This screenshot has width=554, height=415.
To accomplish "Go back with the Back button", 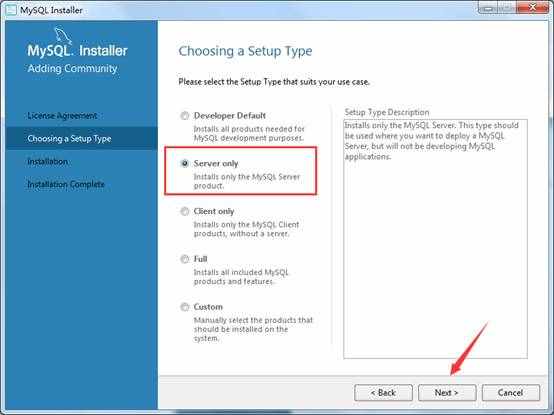I will (383, 392).
